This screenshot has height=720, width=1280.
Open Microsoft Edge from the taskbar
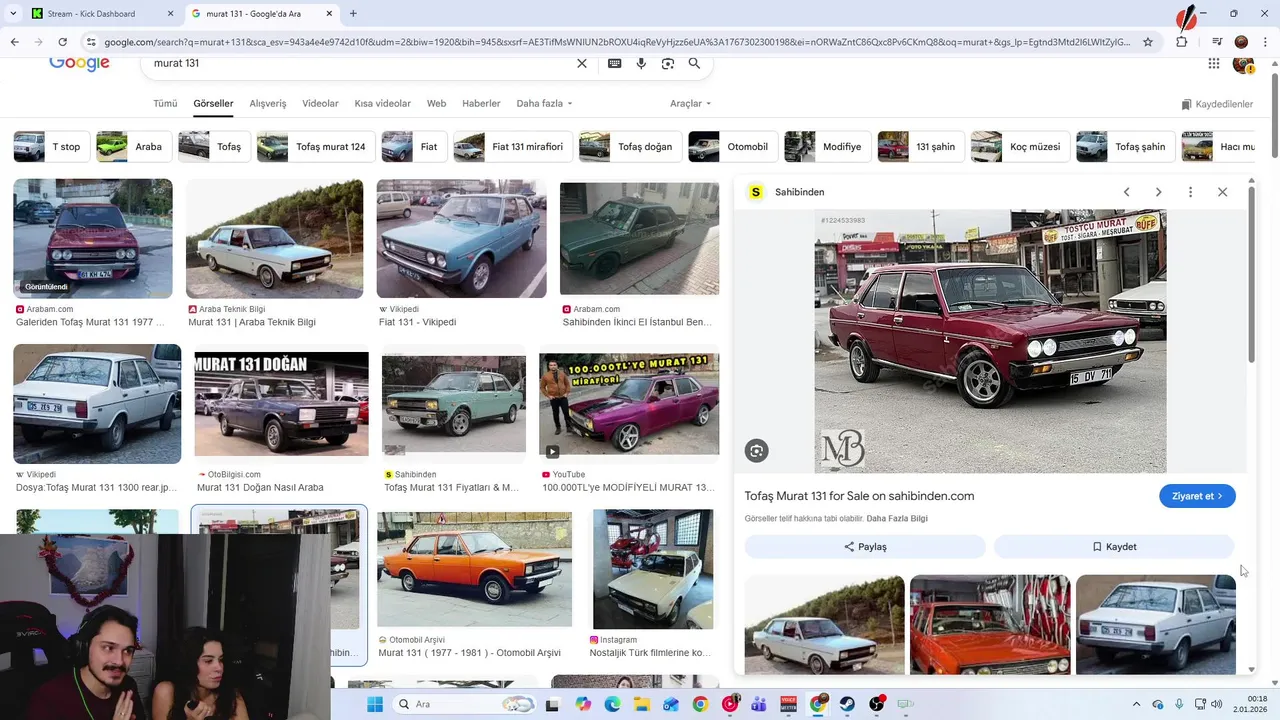[x=612, y=704]
